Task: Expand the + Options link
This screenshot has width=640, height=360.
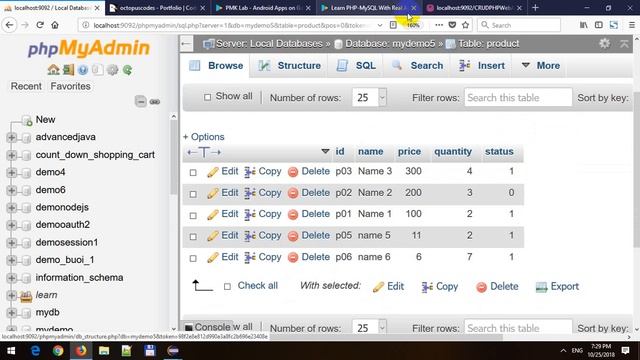Action: point(204,137)
